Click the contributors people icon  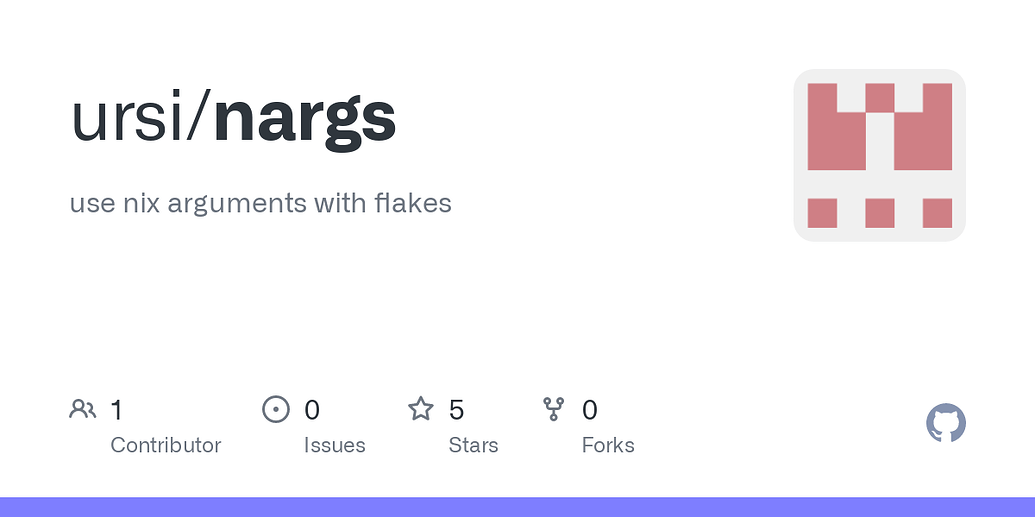[x=83, y=409]
